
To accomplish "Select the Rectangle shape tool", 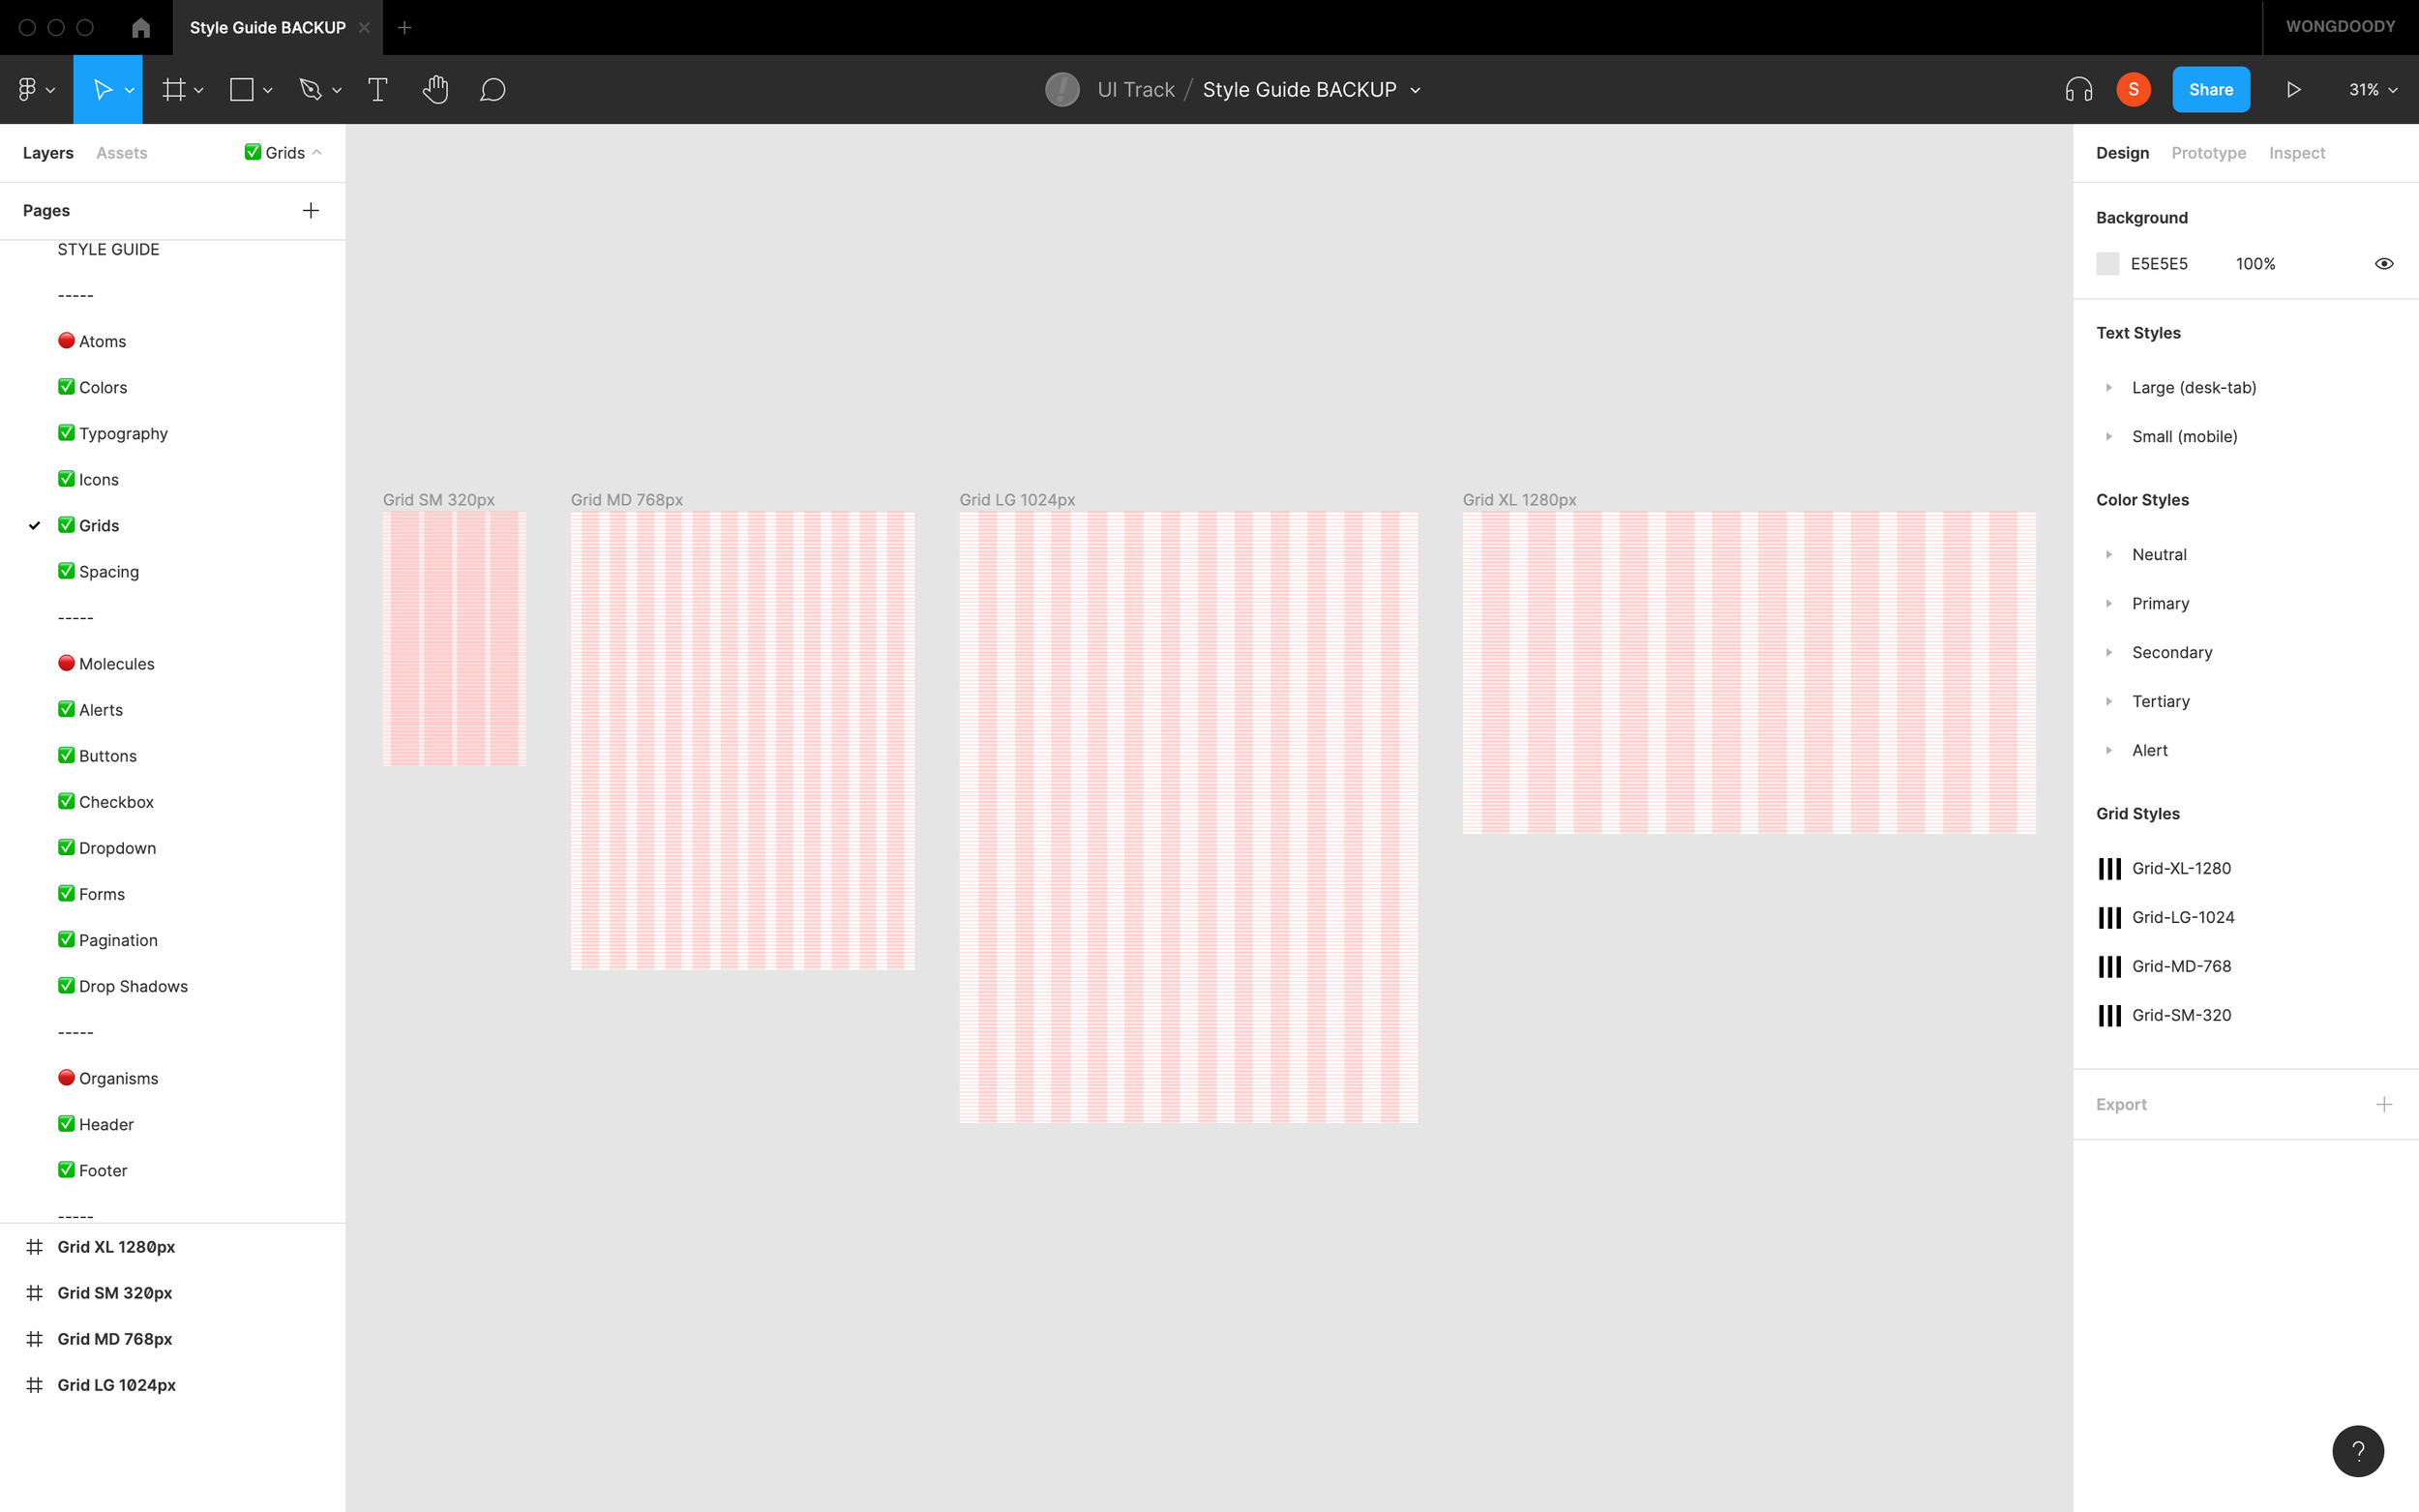I will (240, 89).
